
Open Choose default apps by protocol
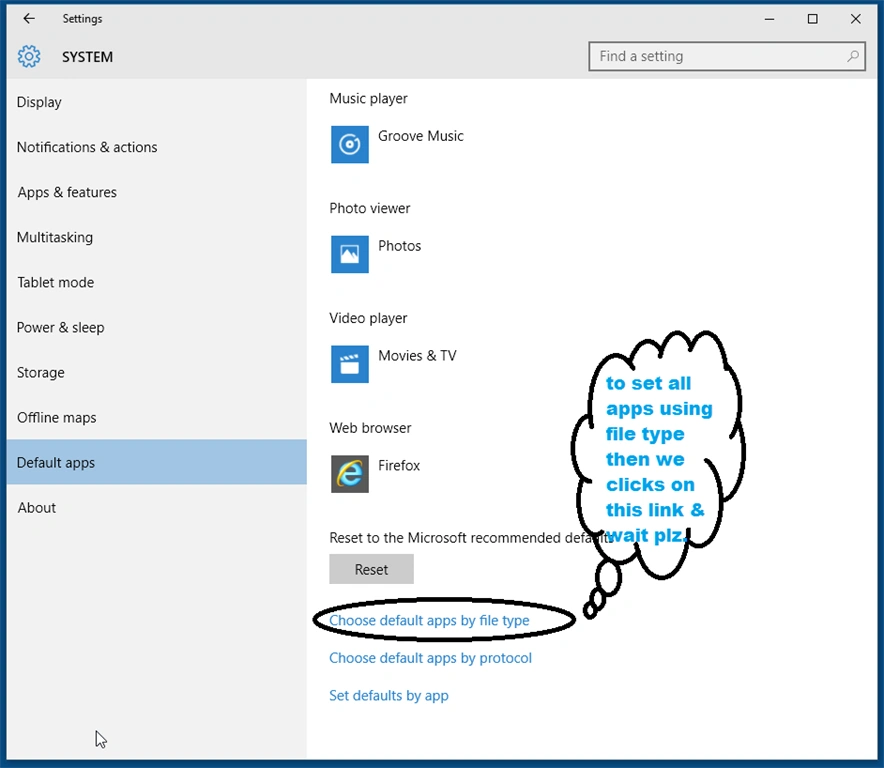click(x=430, y=658)
